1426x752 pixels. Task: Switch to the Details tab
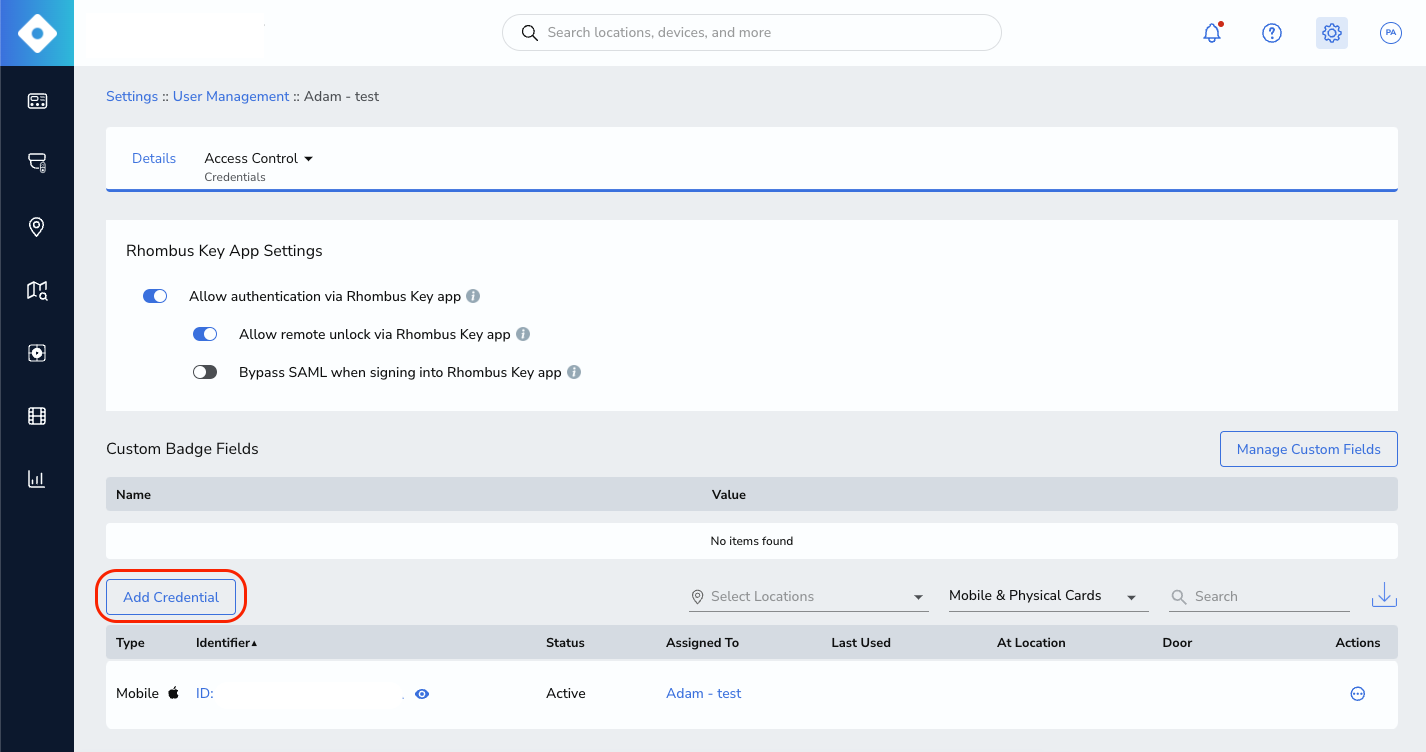tap(154, 158)
